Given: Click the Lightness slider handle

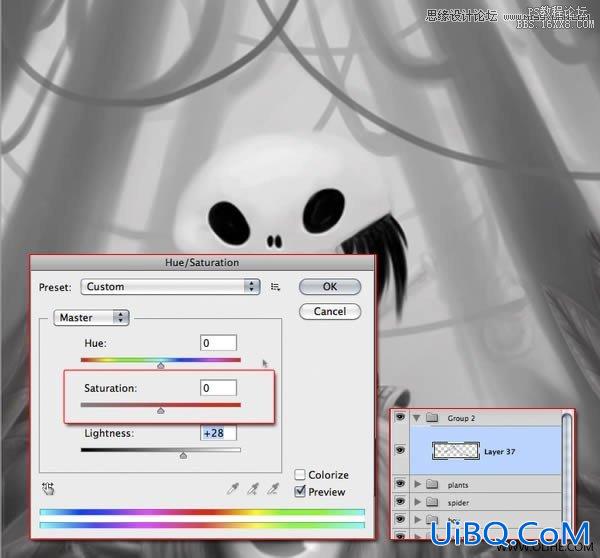Looking at the screenshot, I should tap(183, 455).
